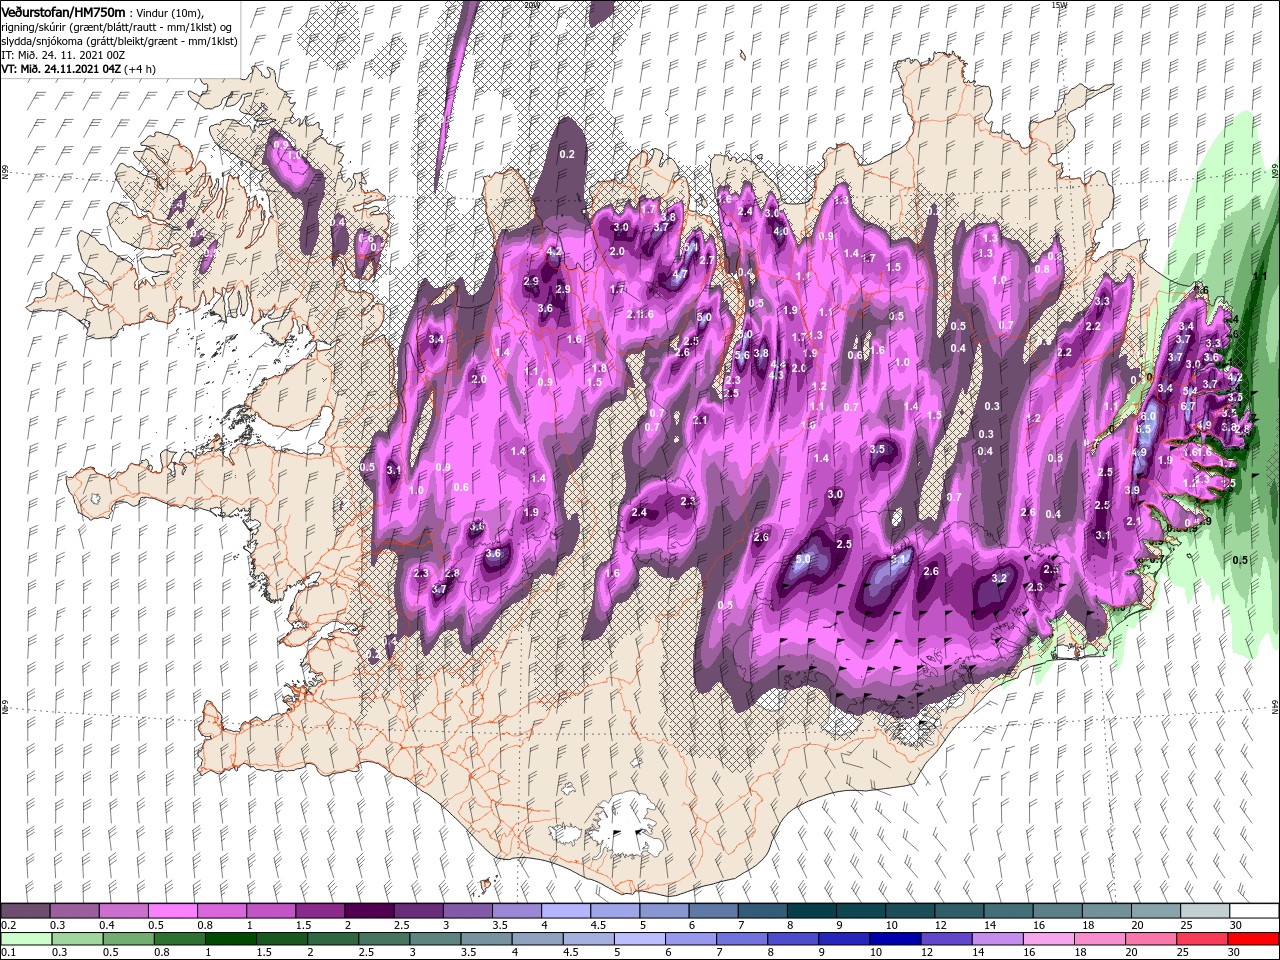This screenshot has height=960, width=1280.
Task: Pick upper legend swatch between 2 and 2.5
Action: (369, 911)
